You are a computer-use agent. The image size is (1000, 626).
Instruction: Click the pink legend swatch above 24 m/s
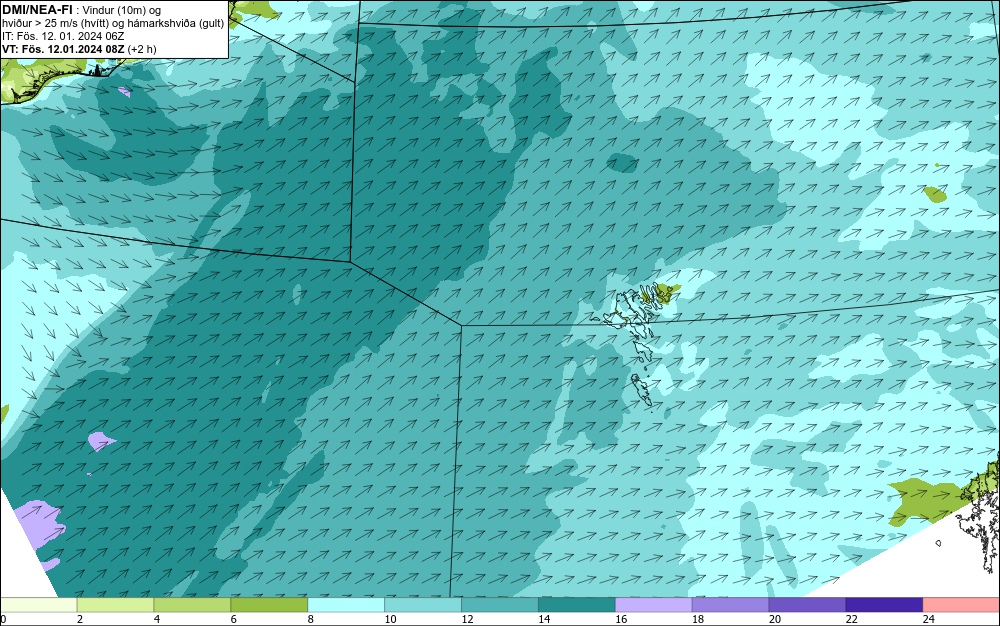(x=961, y=605)
